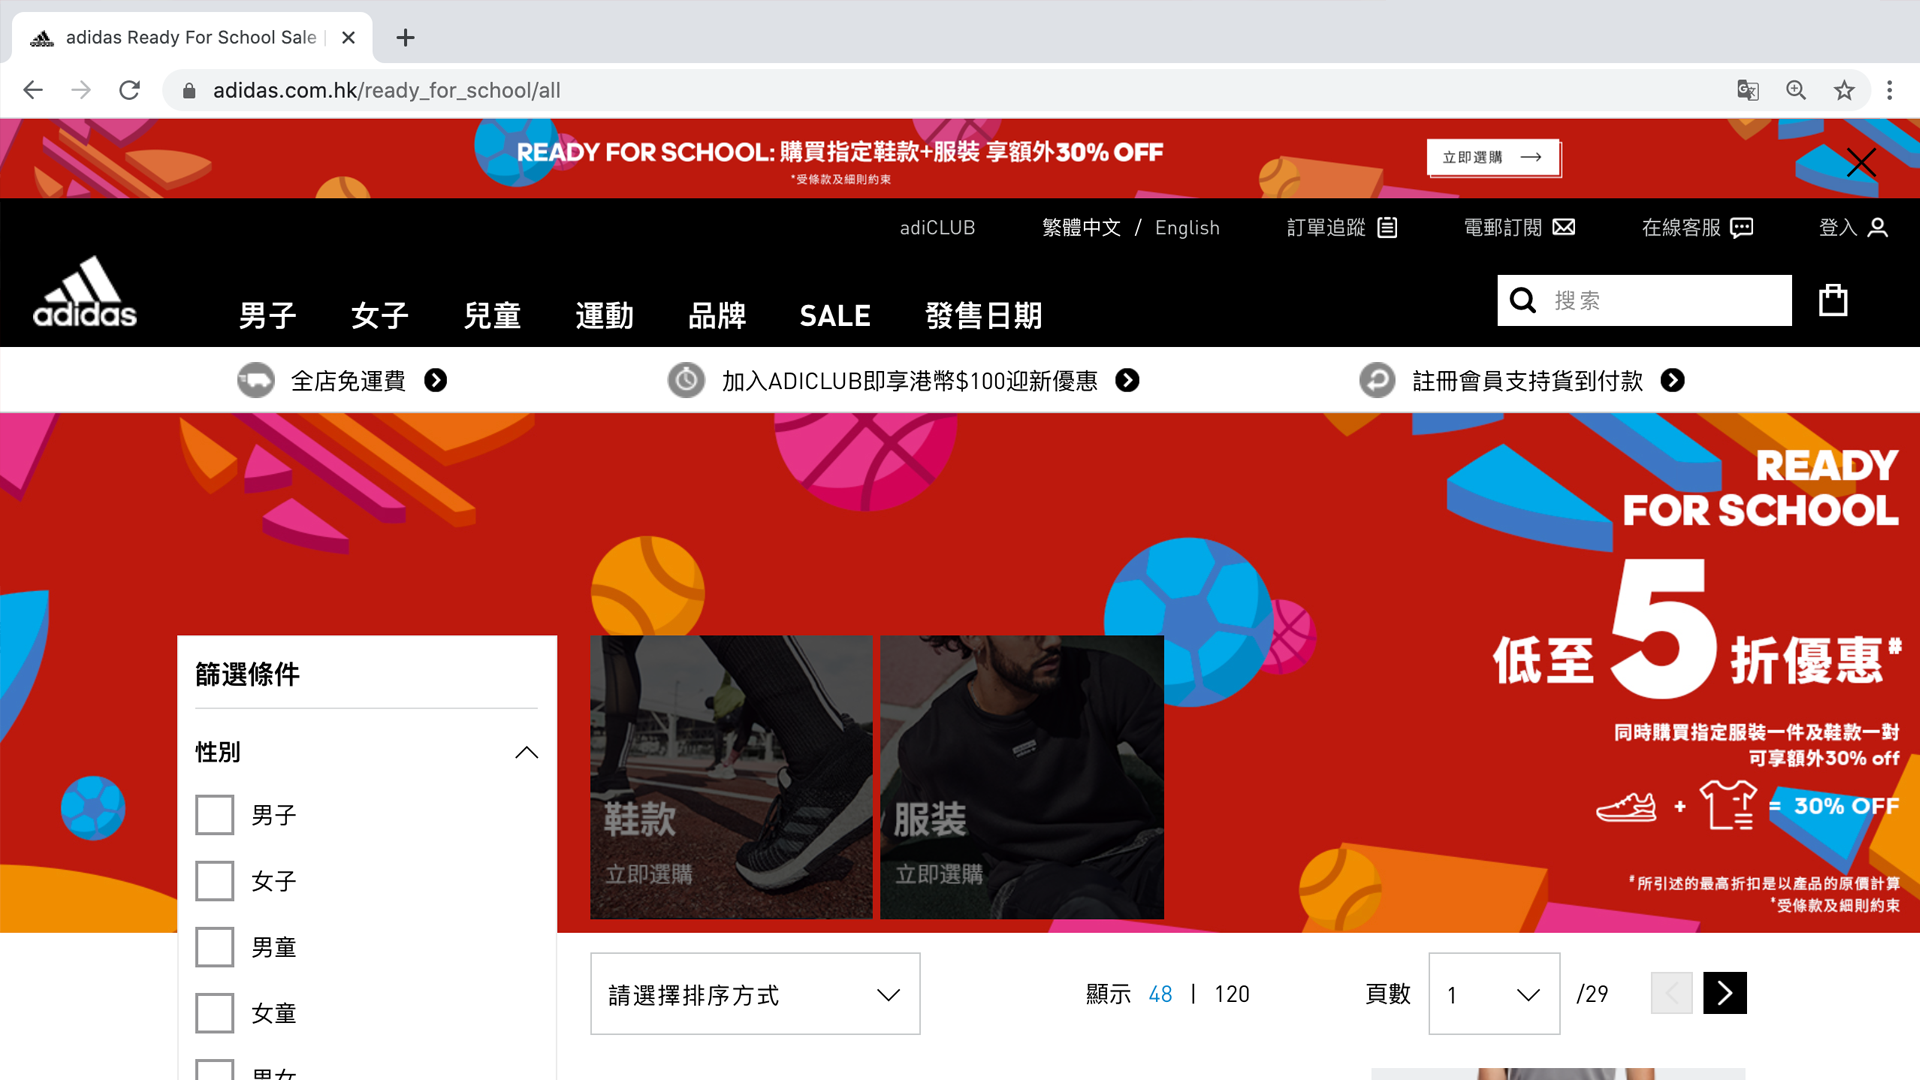Screen dimensions: 1920x1080
Task: Click the site lock security icon
Action: coord(189,91)
